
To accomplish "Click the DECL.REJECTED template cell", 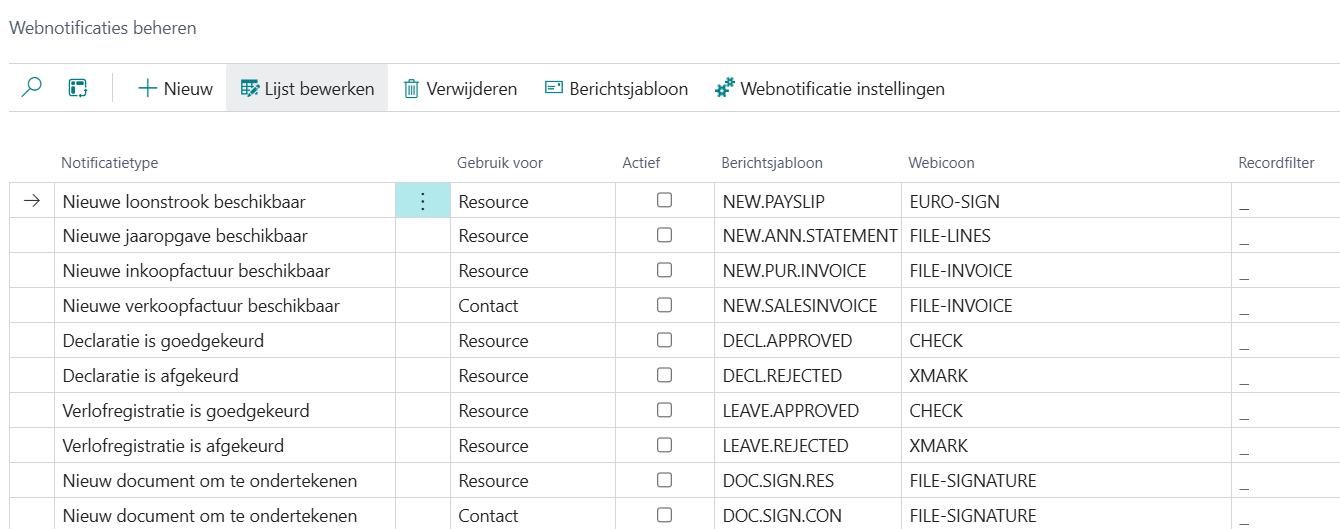I will 782,376.
